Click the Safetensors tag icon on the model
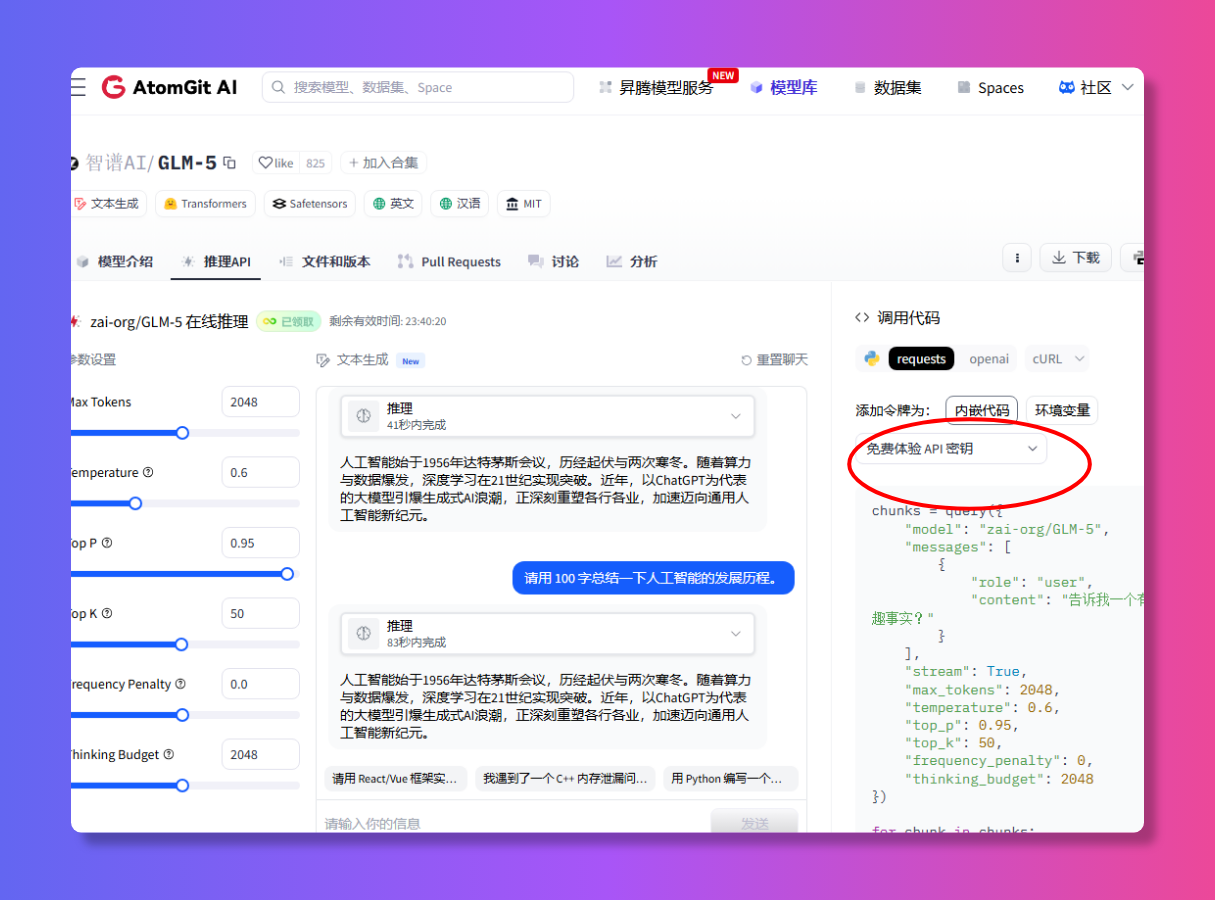Image resolution: width=1215 pixels, height=900 pixels. click(x=277, y=203)
